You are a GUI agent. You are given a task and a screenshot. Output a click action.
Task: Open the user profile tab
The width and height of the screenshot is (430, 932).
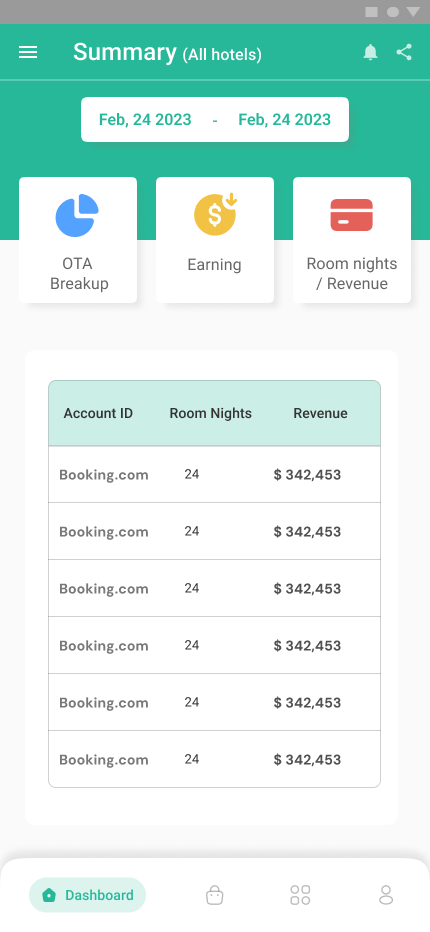tap(386, 895)
